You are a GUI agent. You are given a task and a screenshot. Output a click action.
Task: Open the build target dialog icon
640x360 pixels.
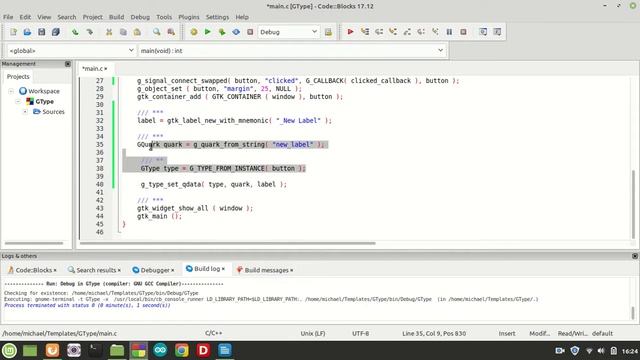pos(328,32)
